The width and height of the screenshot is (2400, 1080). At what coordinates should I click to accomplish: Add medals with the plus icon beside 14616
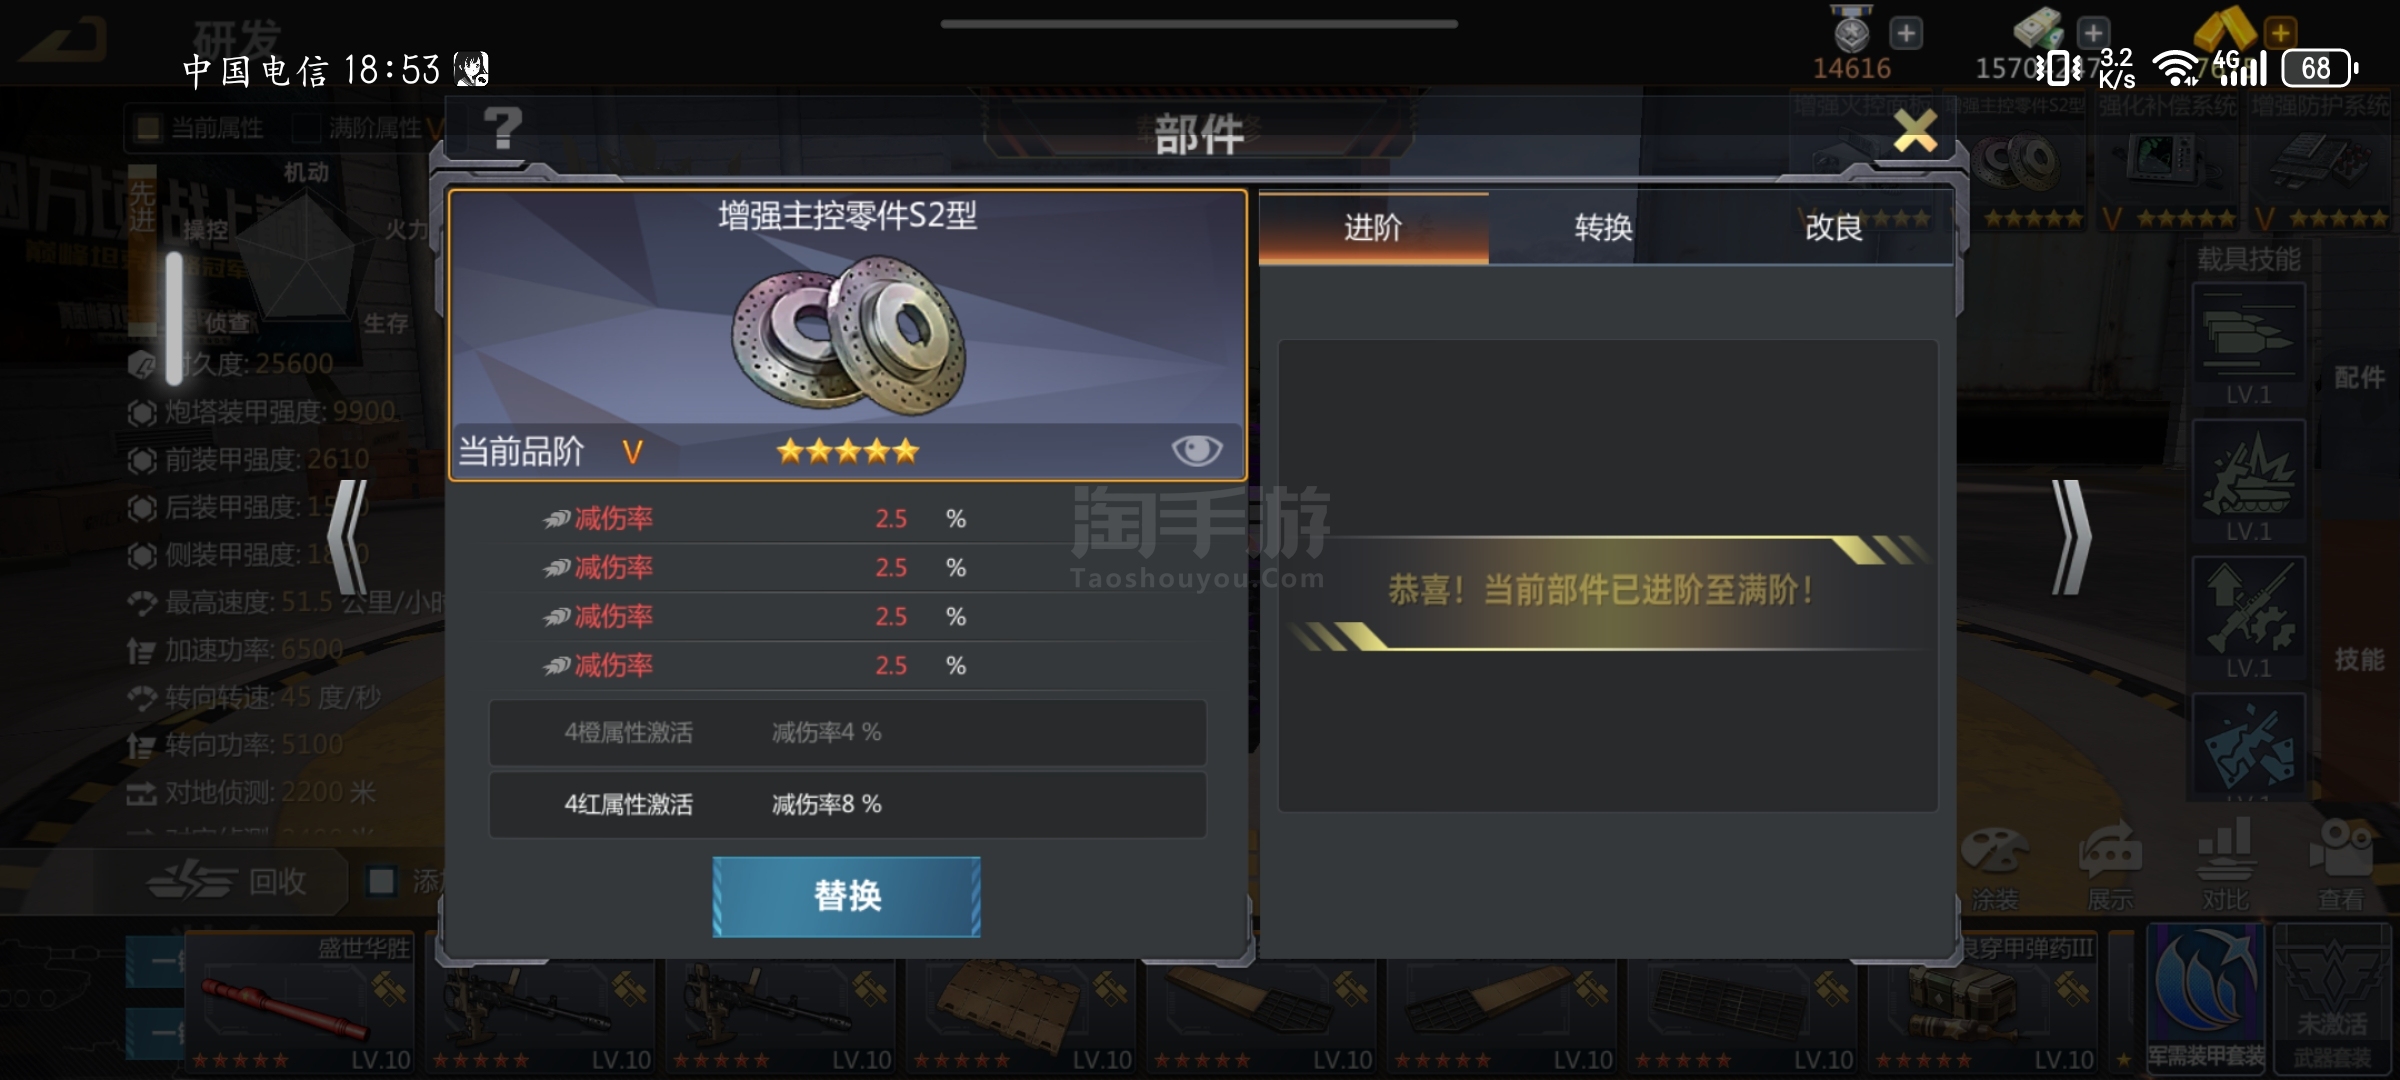click(x=1906, y=33)
